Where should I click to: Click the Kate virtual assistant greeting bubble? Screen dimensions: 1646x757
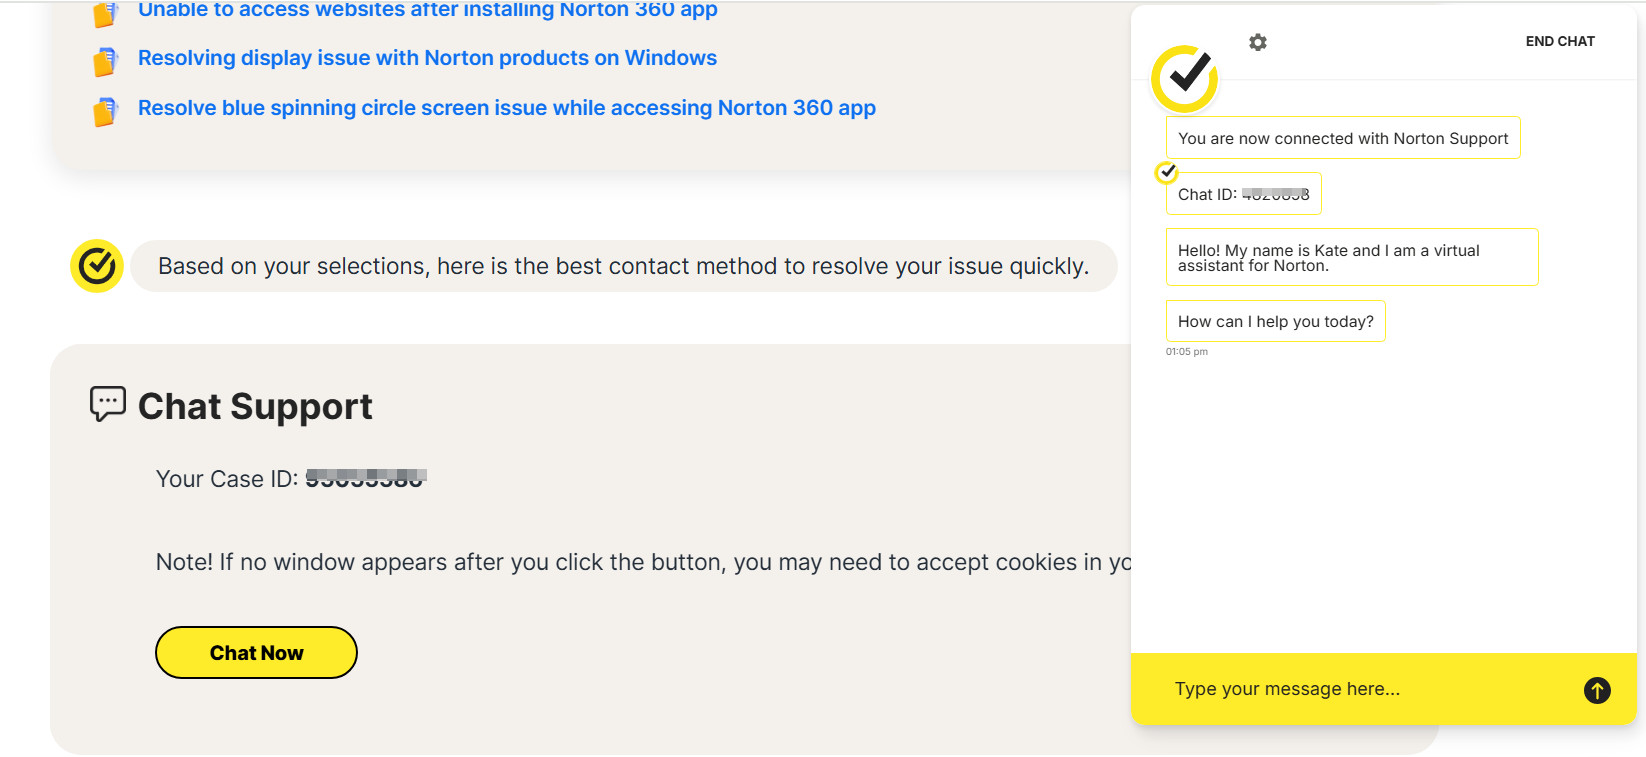[x=1350, y=257]
